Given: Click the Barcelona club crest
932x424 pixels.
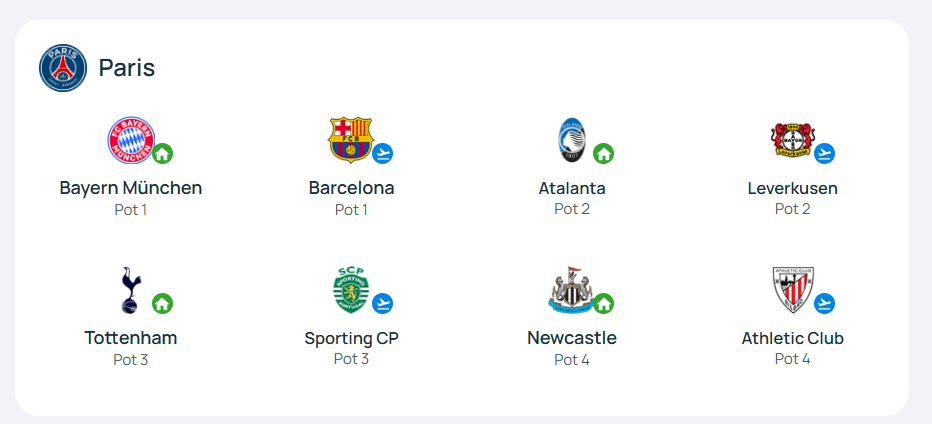Looking at the screenshot, I should (351, 140).
